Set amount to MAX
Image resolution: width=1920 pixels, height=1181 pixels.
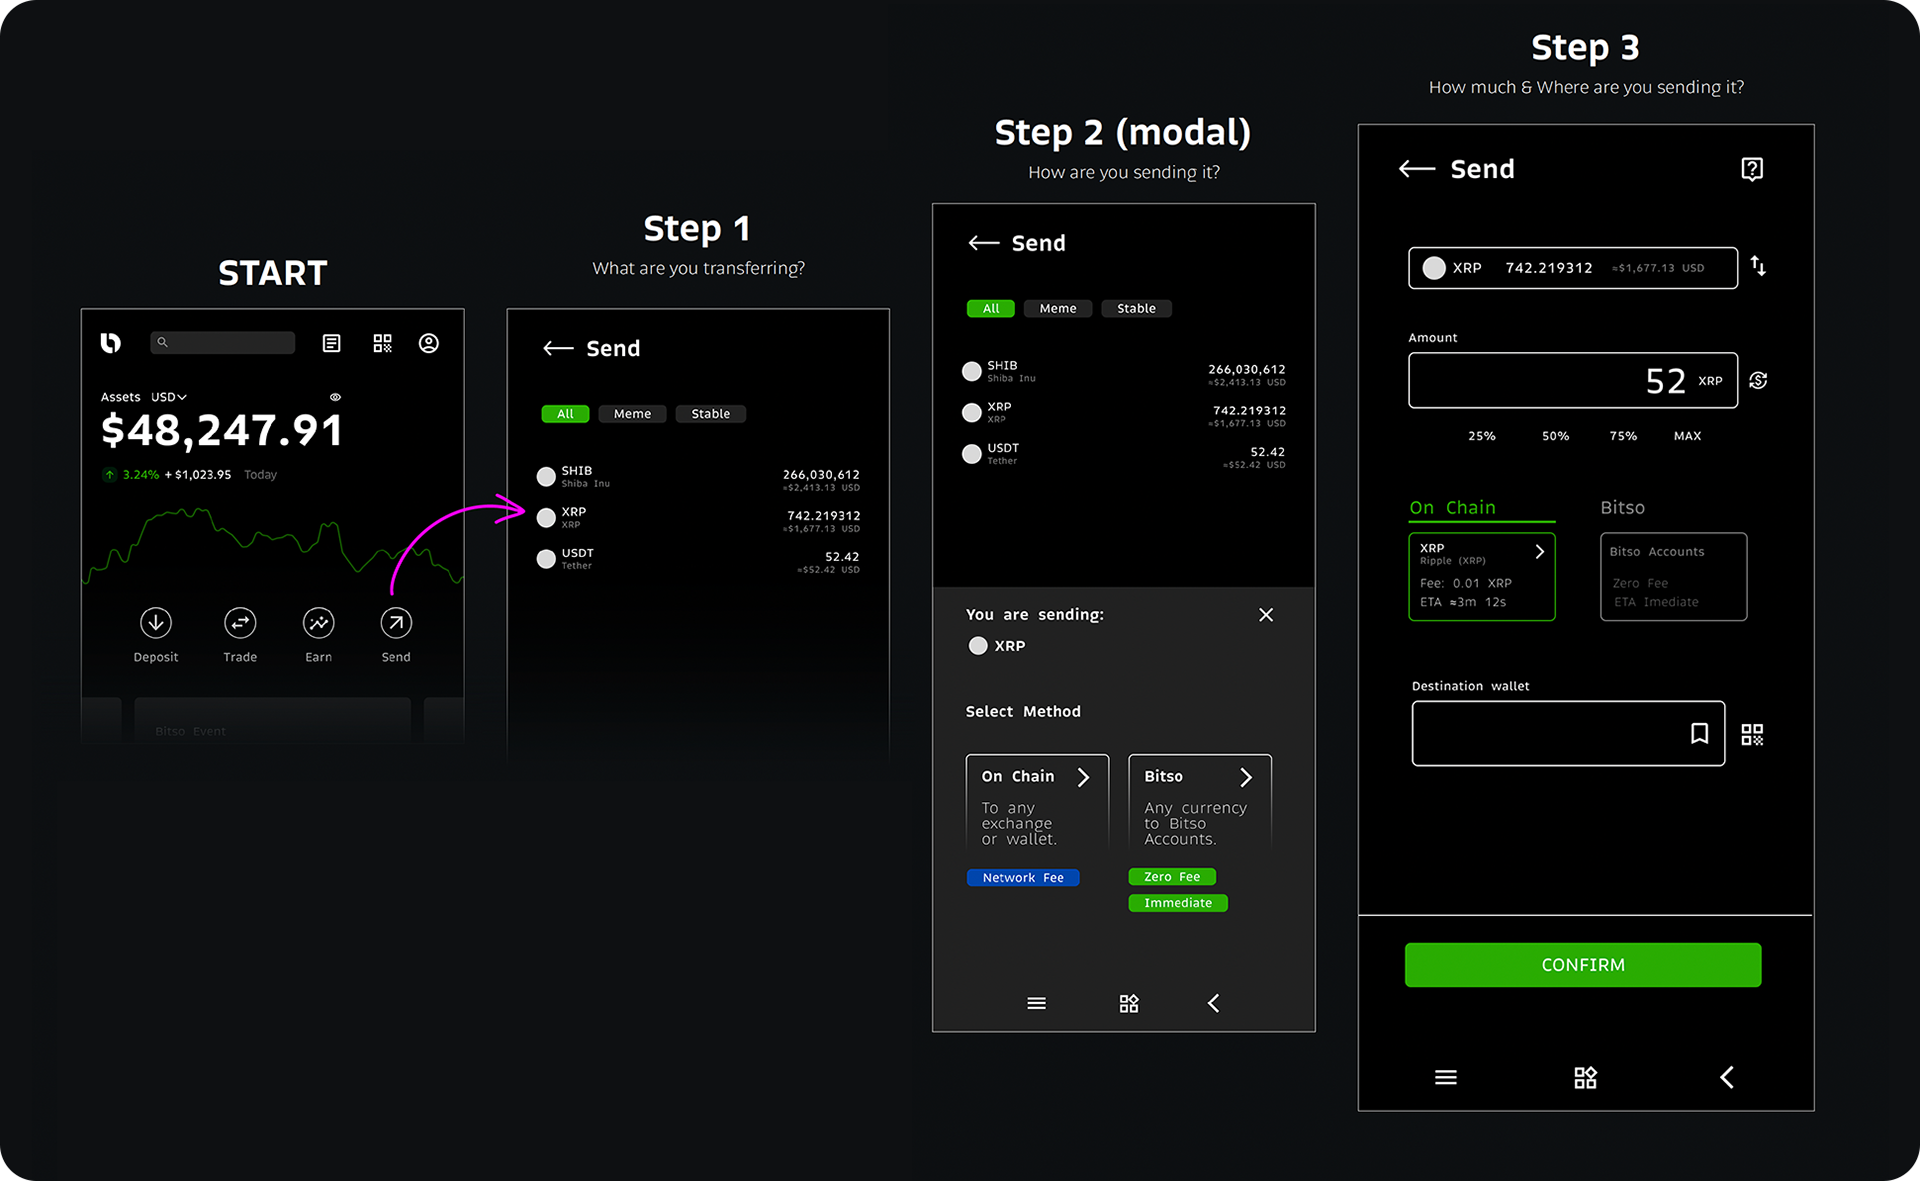pos(1688,436)
